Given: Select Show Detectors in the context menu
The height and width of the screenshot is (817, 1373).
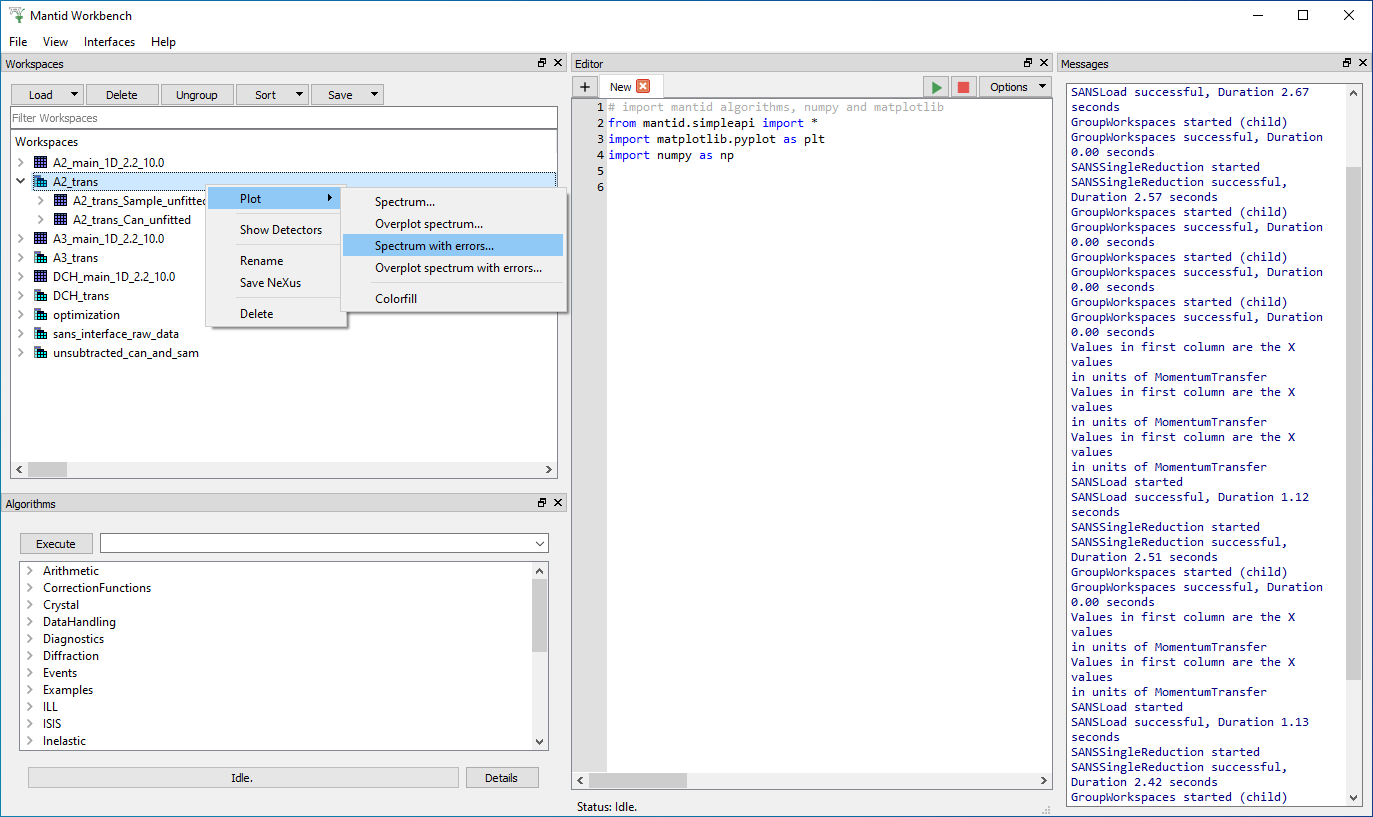Looking at the screenshot, I should pos(281,230).
